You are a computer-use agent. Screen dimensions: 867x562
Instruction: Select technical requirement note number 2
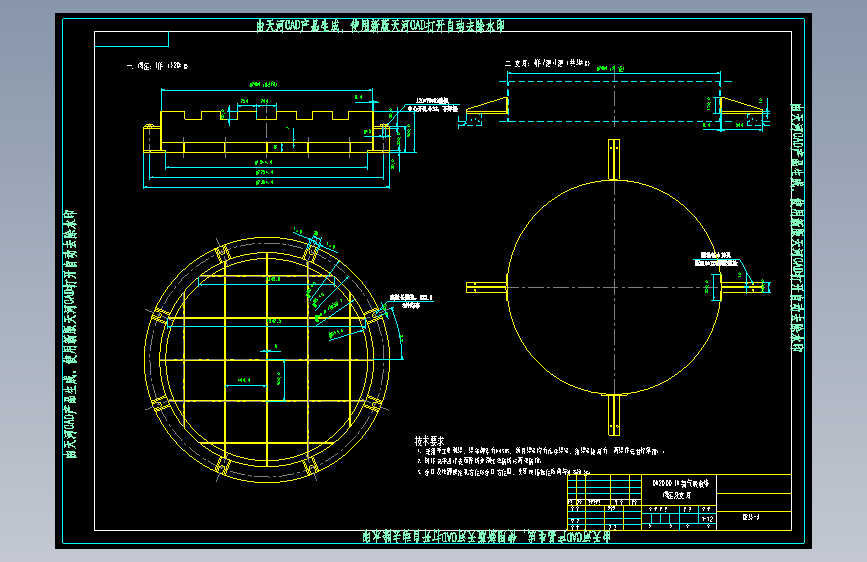479,461
